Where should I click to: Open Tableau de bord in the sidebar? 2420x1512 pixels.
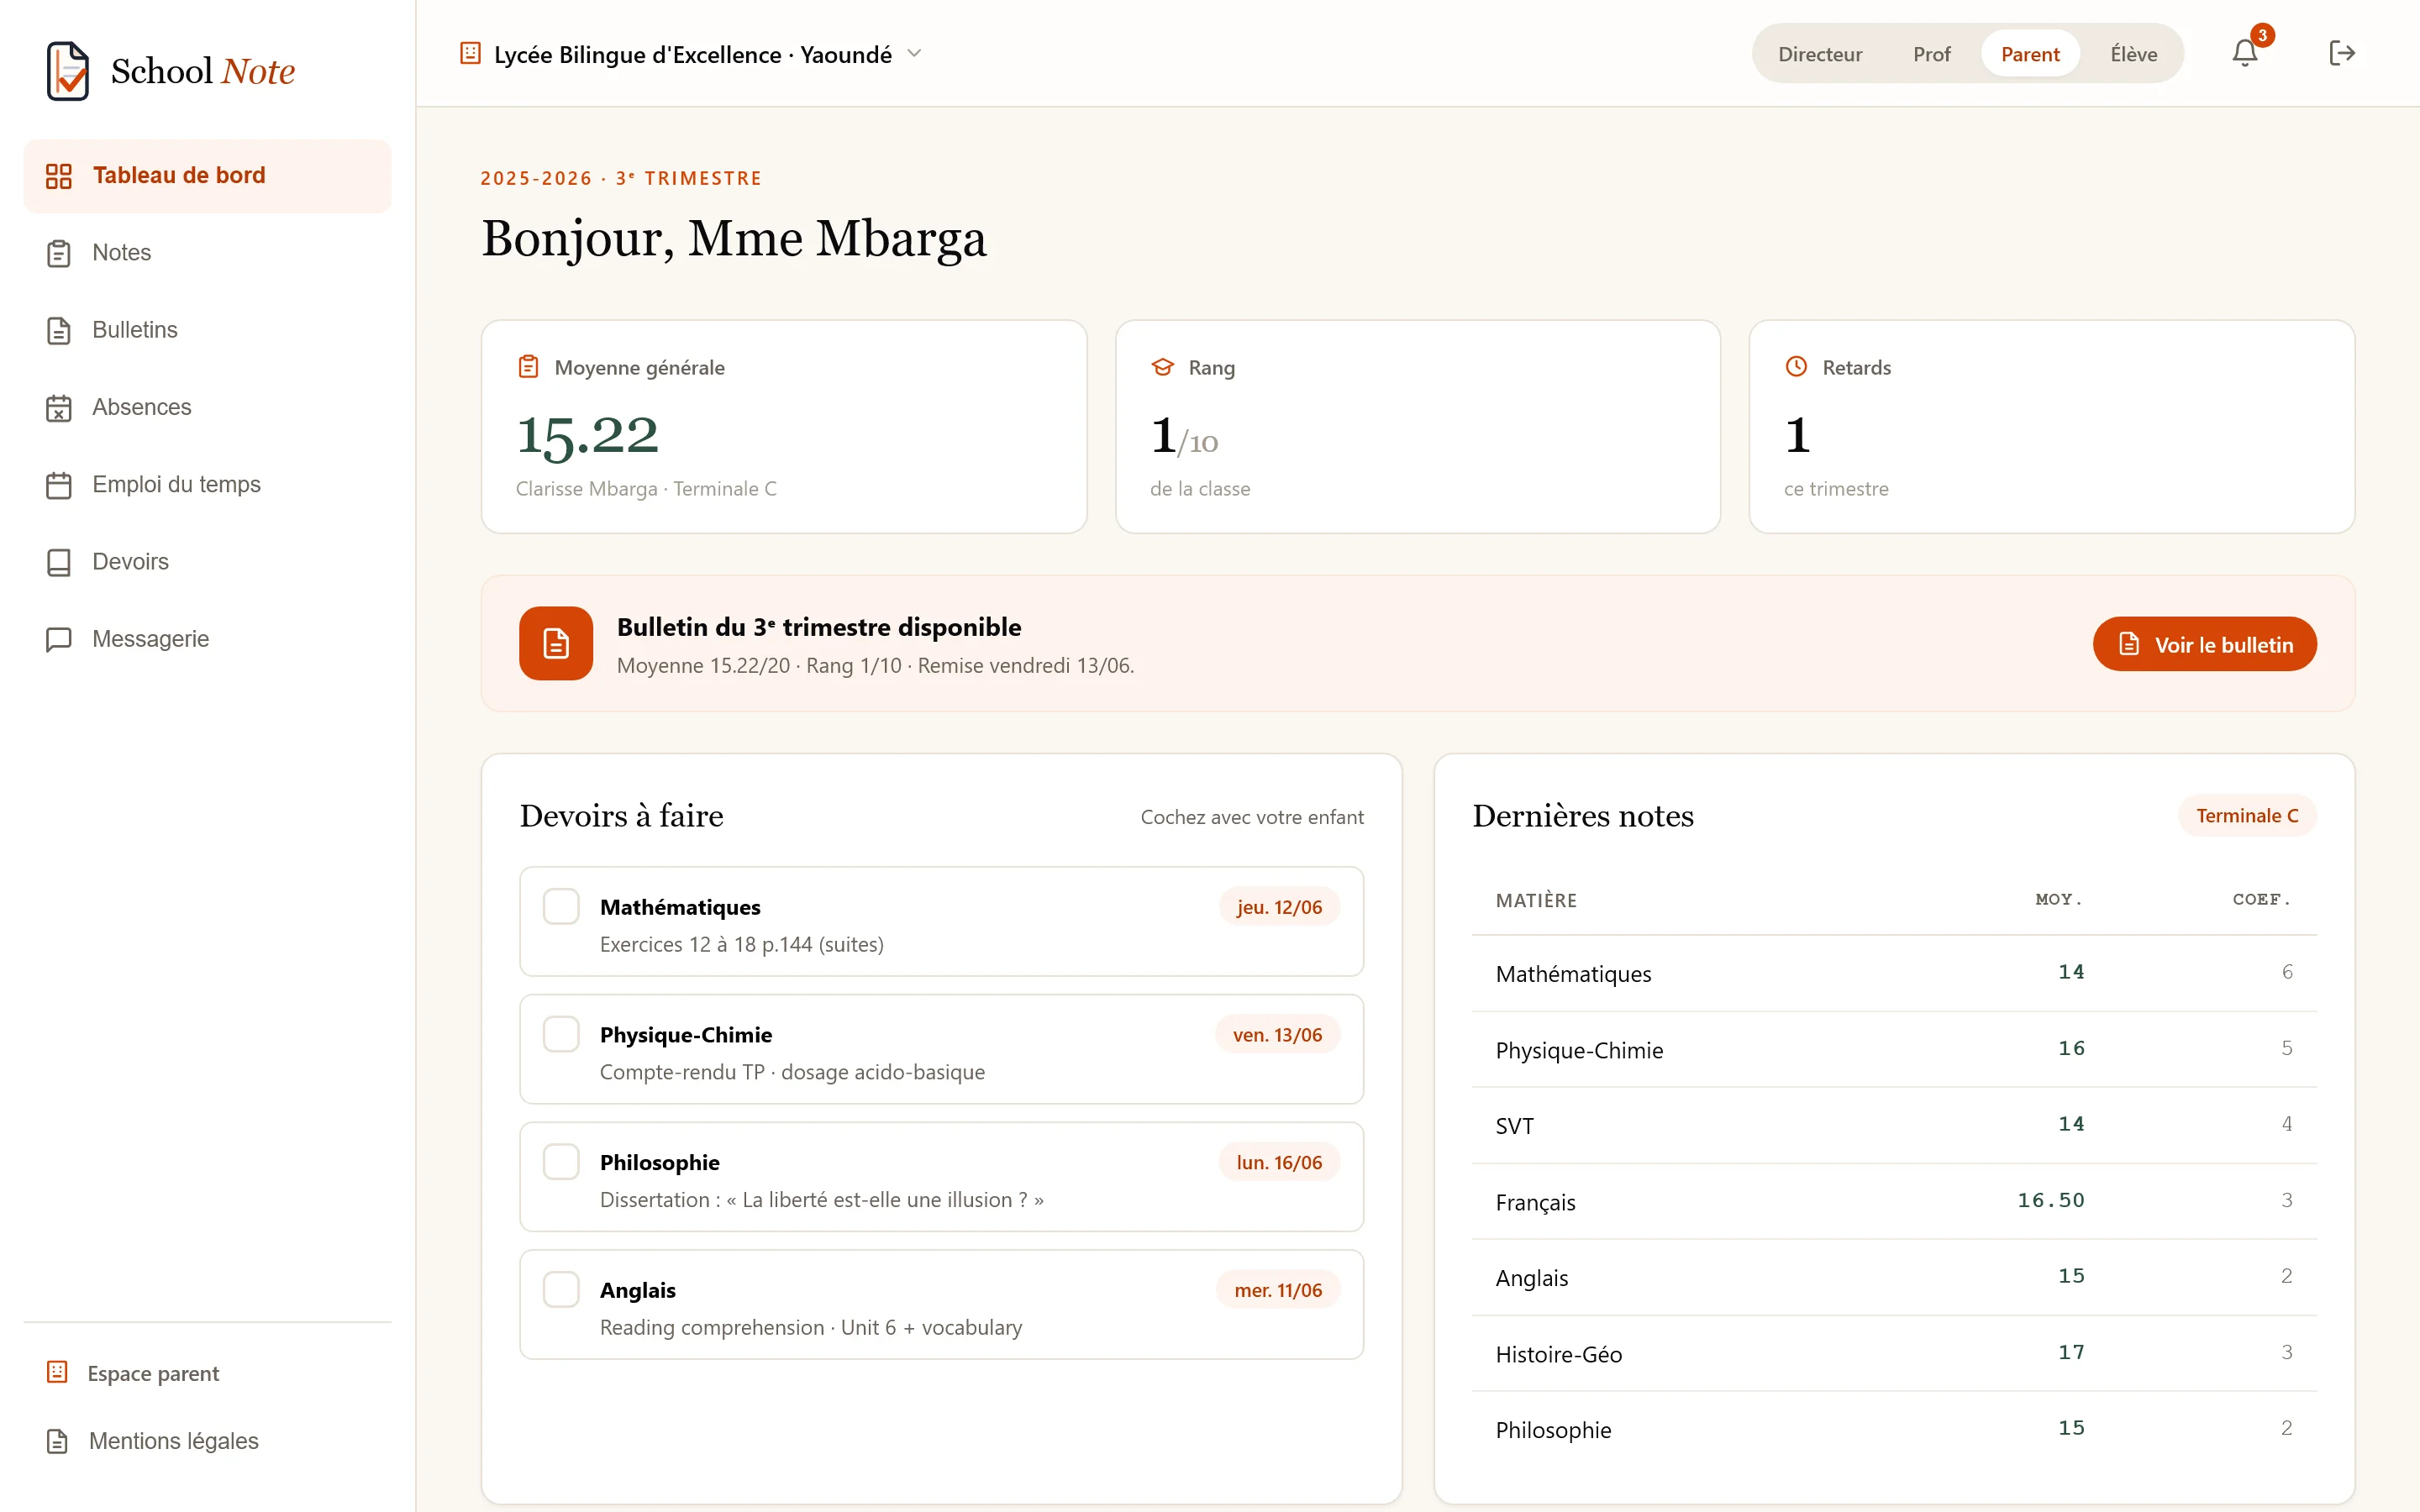pos(207,176)
